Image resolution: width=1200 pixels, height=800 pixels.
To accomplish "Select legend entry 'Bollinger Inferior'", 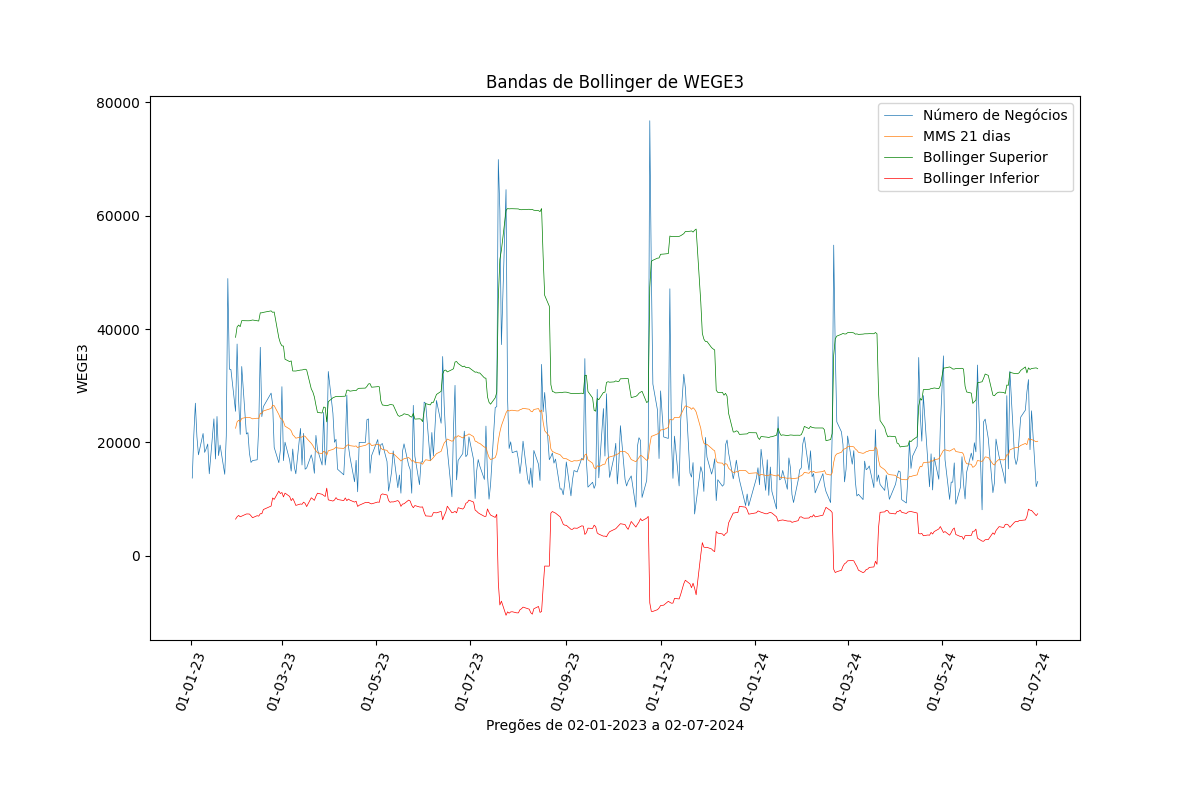I will point(980,178).
